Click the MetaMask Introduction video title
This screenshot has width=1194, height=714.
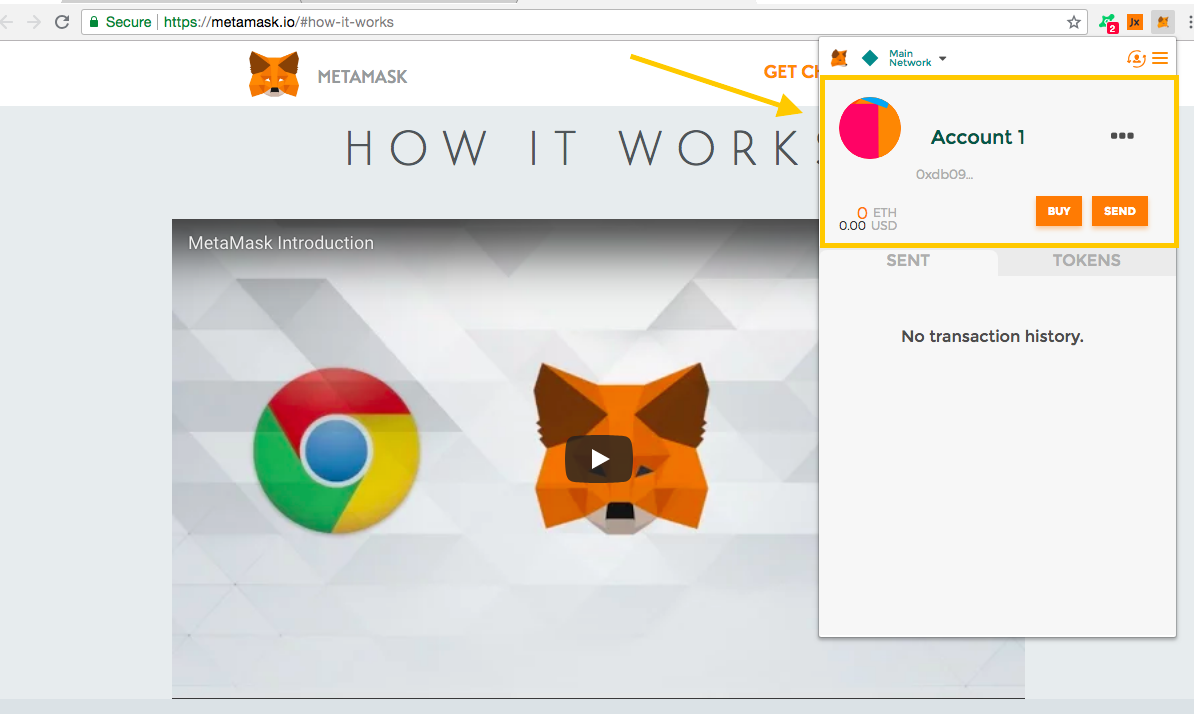281,243
